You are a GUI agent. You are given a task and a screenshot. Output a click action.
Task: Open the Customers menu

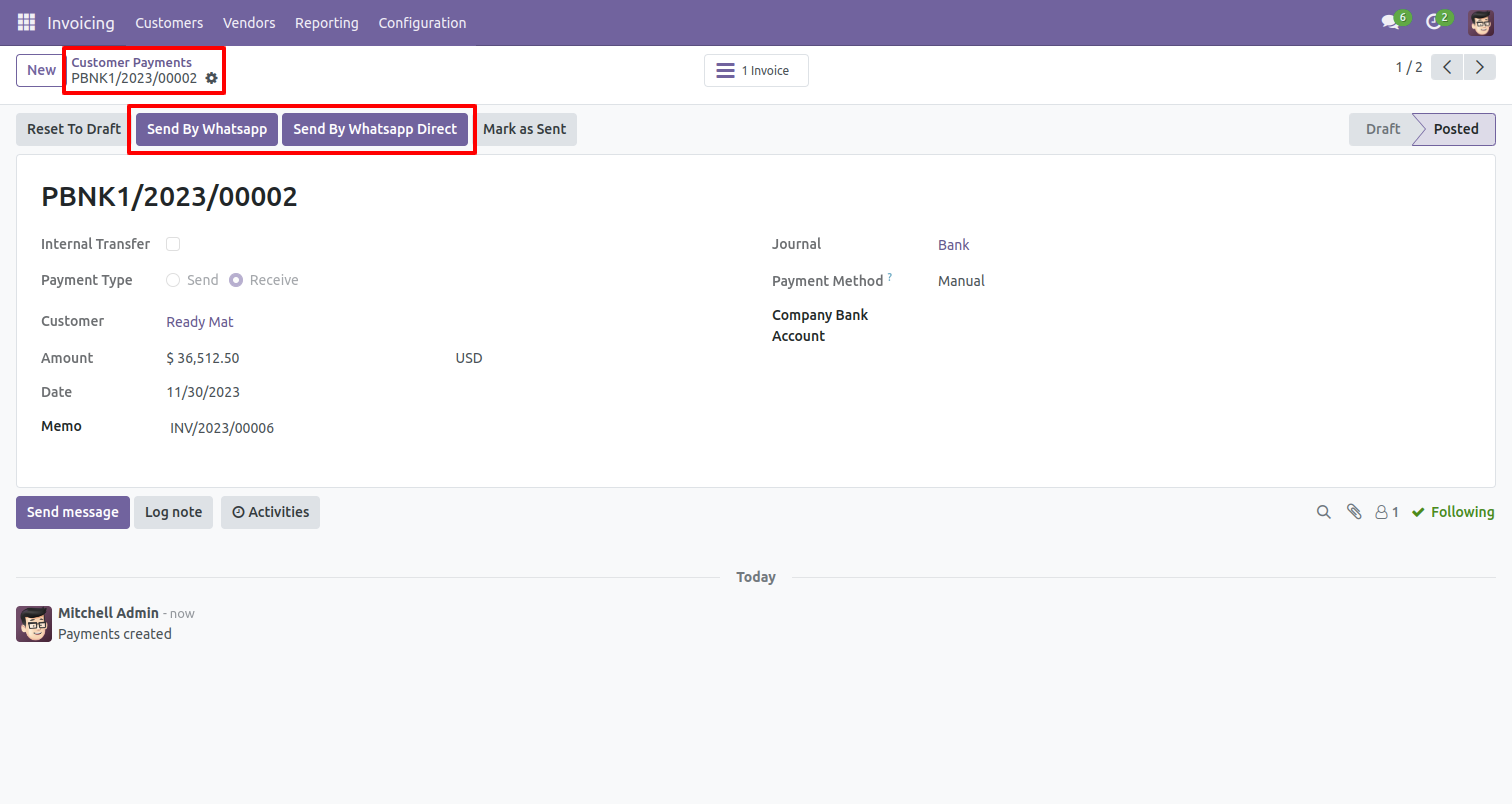(x=169, y=22)
